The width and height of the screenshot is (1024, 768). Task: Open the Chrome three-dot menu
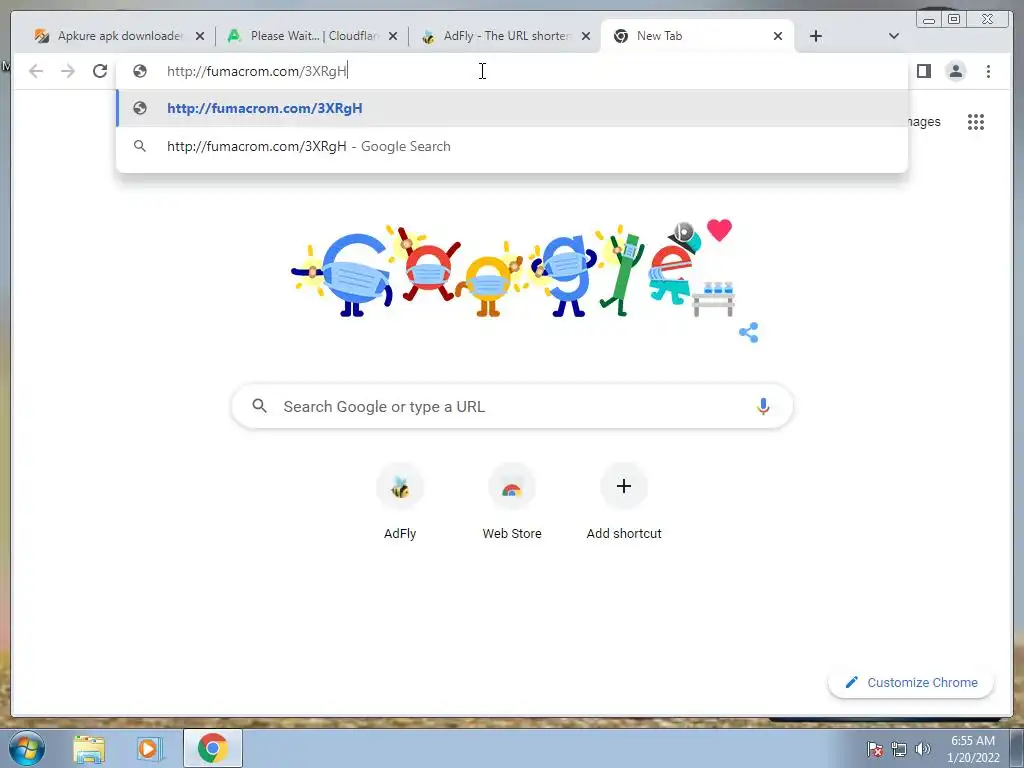coord(988,71)
